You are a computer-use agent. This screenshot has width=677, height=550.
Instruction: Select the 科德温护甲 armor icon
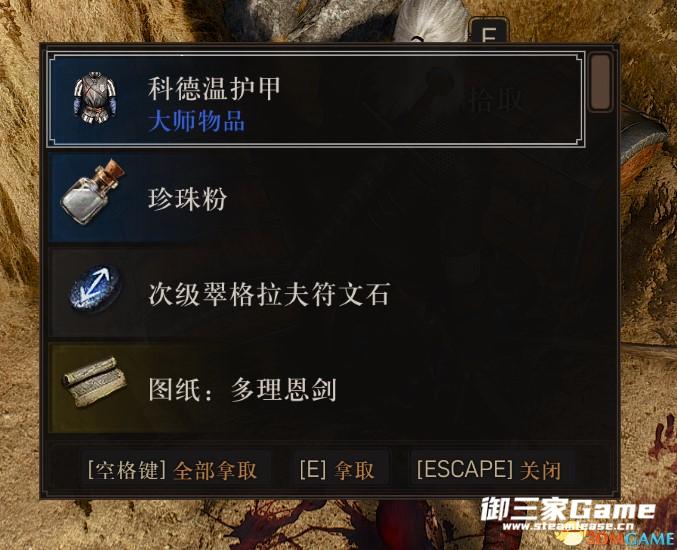coord(95,98)
